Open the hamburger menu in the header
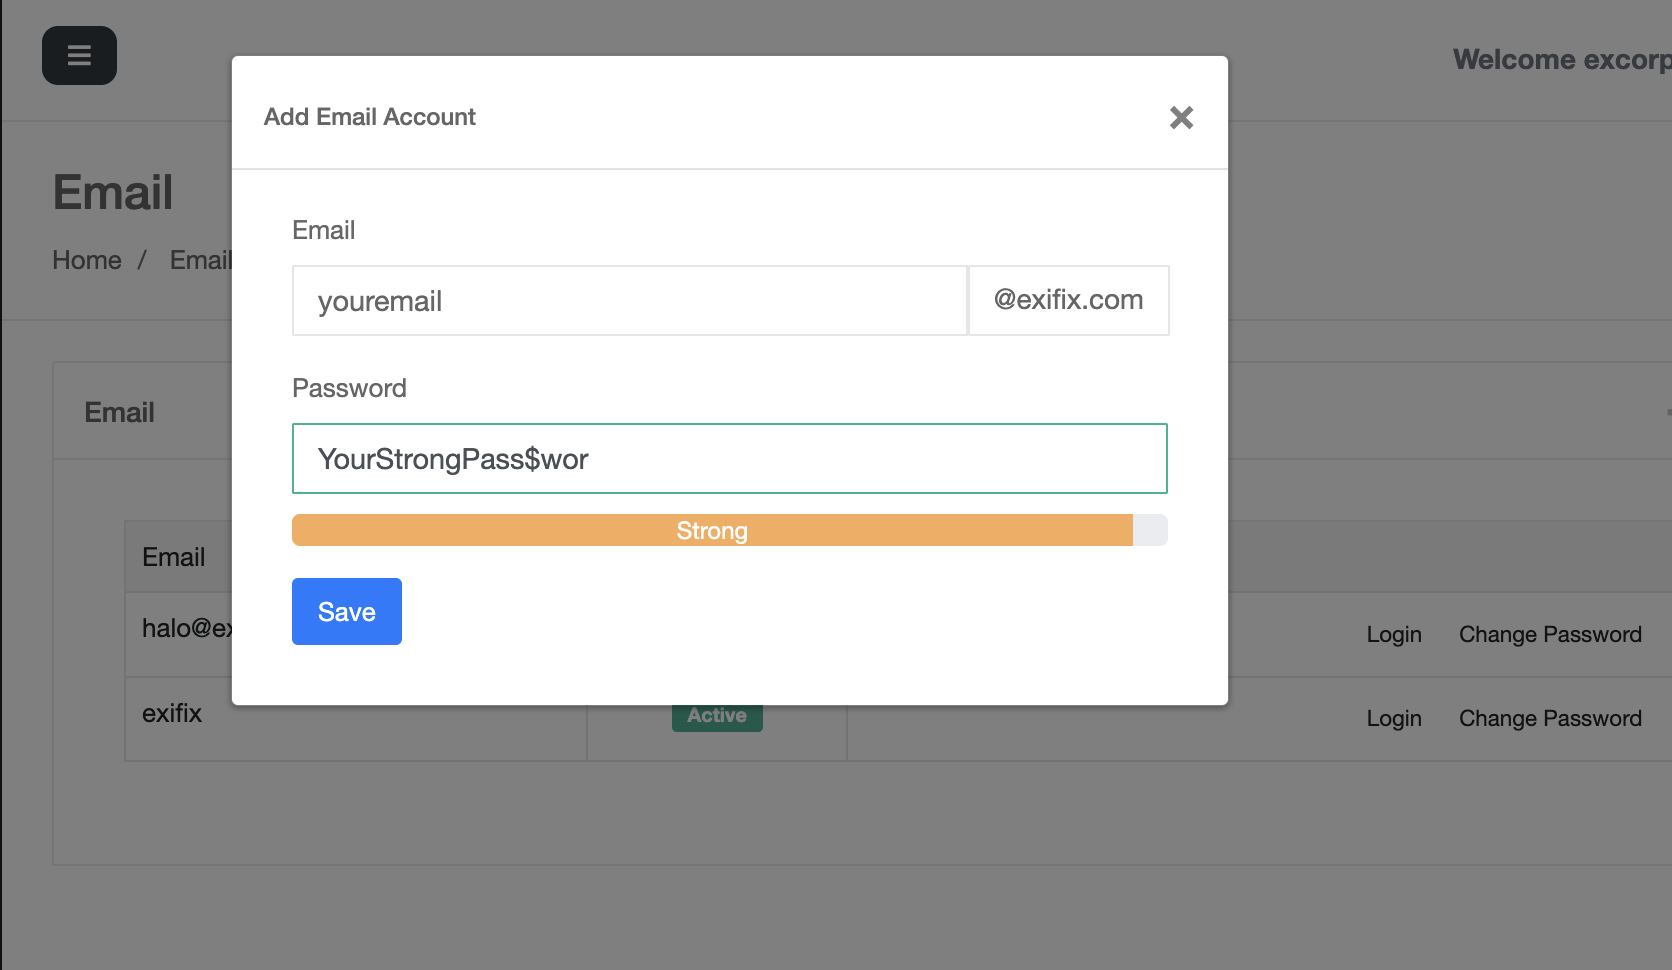 click(x=79, y=56)
